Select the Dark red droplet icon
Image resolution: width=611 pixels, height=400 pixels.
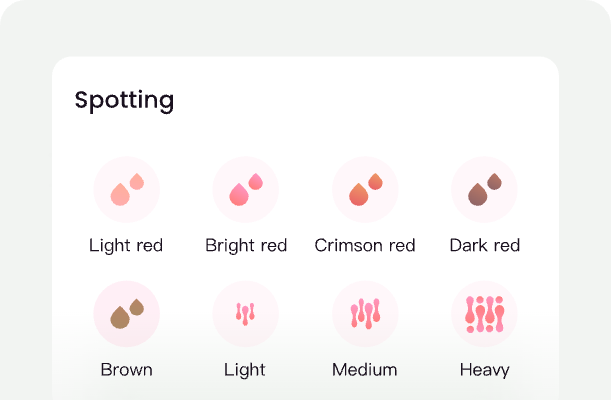484,189
